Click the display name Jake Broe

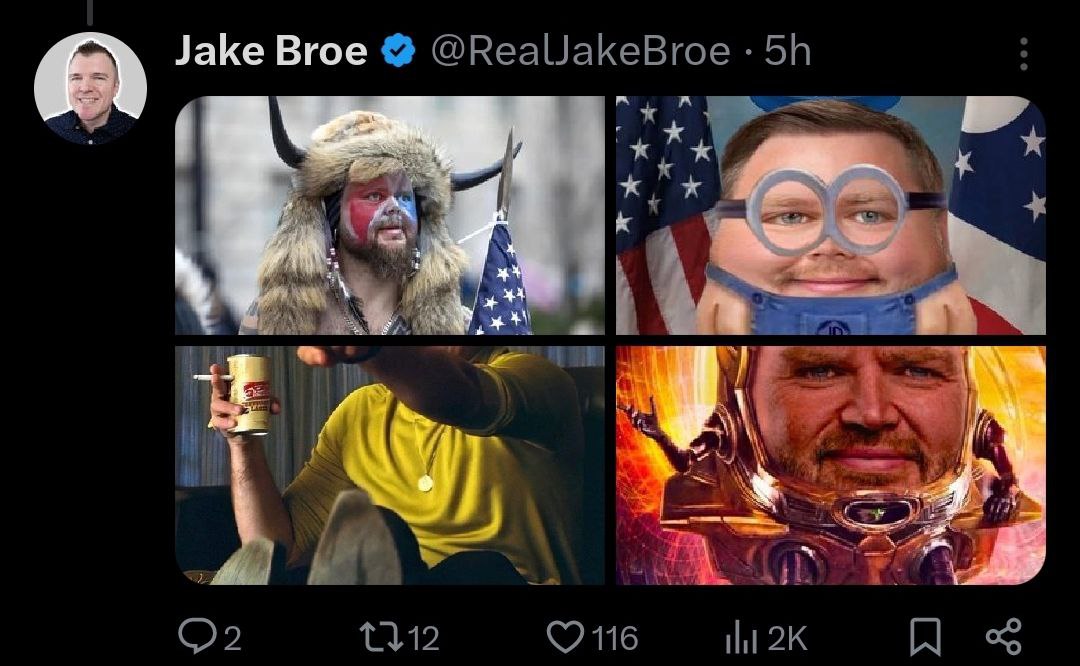[271, 51]
